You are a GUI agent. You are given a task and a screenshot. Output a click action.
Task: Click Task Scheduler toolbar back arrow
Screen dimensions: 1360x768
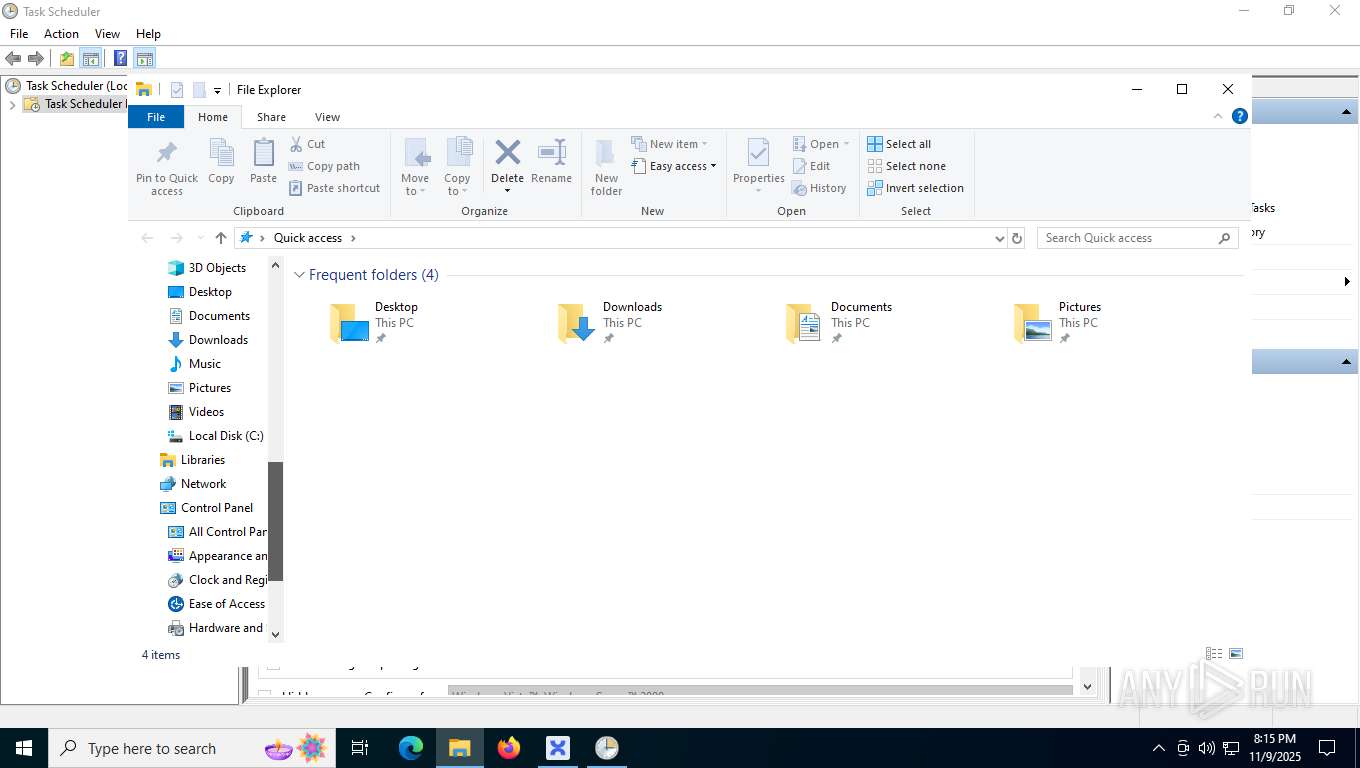(x=13, y=58)
